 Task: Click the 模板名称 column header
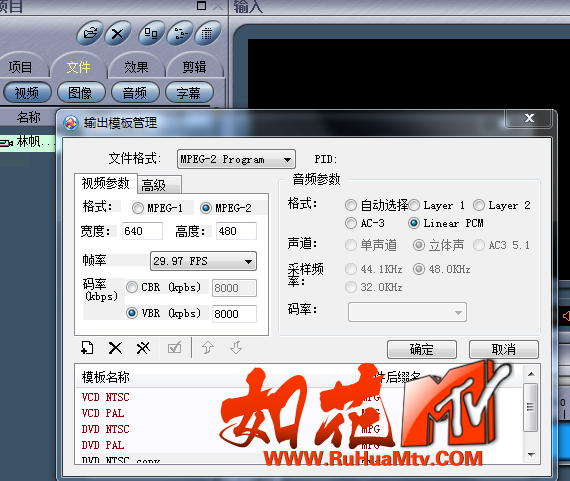point(214,377)
